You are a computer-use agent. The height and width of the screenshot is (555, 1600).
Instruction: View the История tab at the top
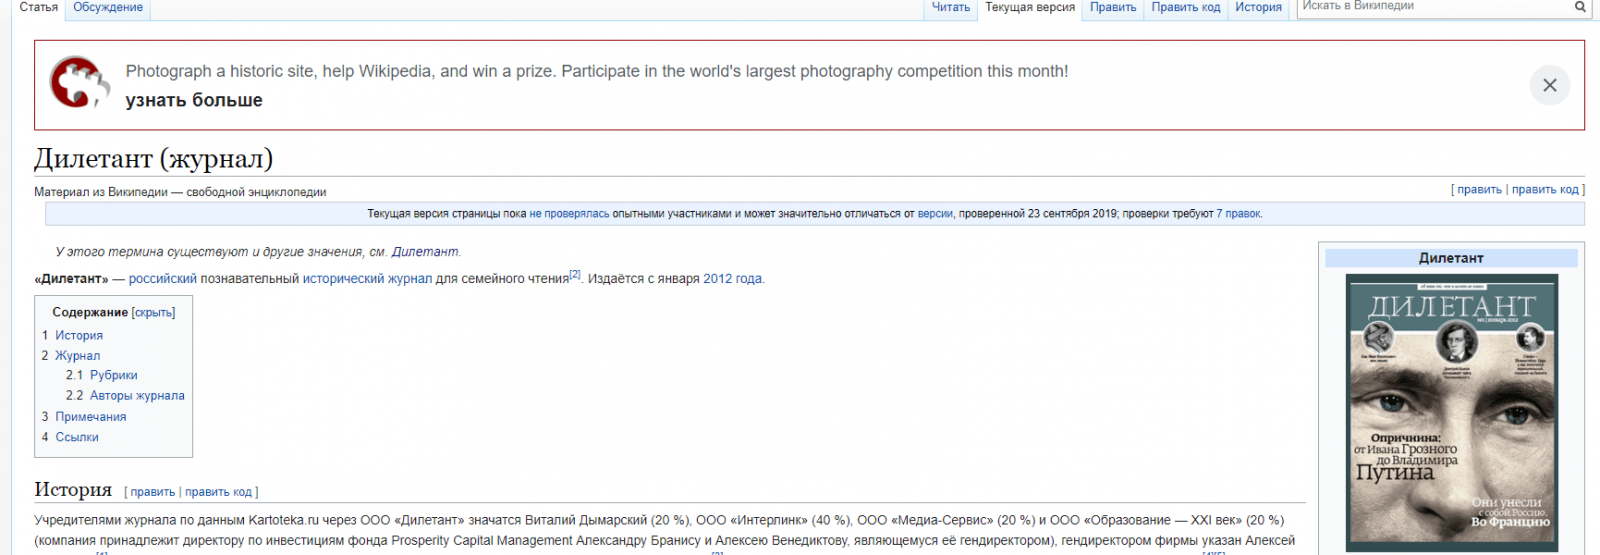tap(1258, 7)
